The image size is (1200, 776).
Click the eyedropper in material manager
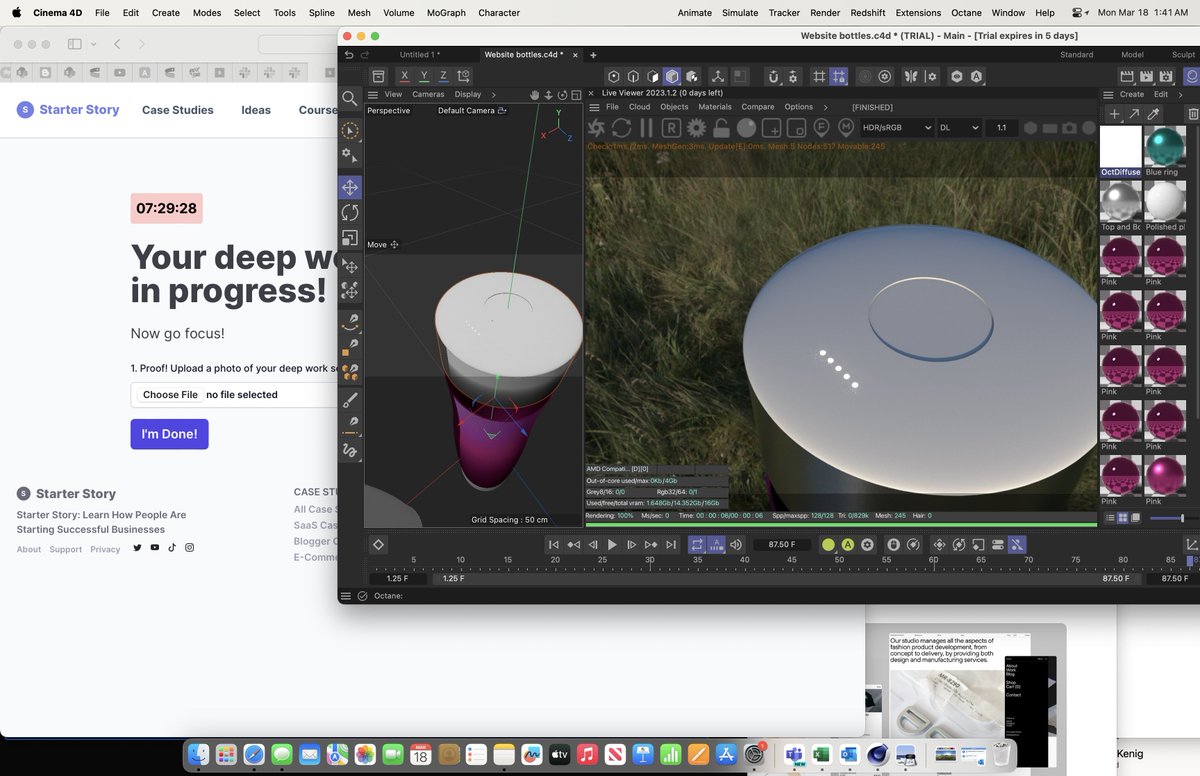[1153, 115]
